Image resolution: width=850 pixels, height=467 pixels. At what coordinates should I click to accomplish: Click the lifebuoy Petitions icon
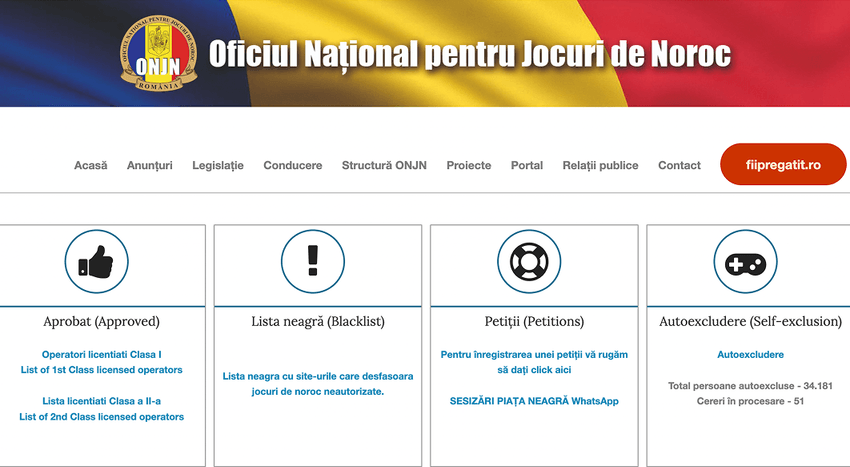(x=529, y=262)
